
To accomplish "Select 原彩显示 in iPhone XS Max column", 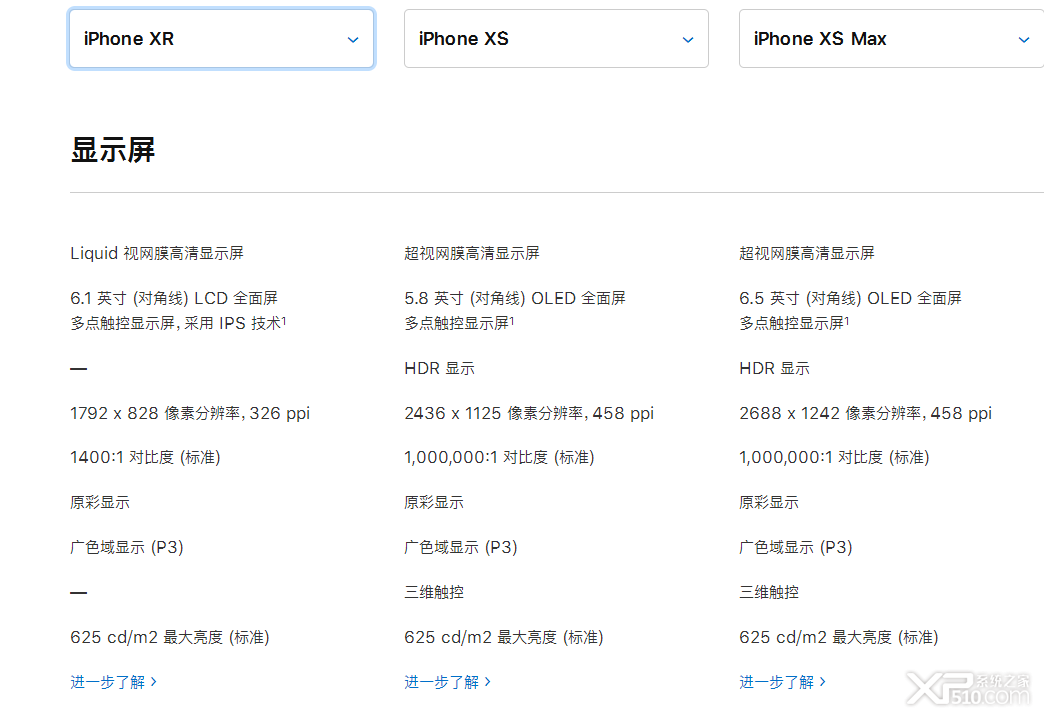I will [769, 503].
